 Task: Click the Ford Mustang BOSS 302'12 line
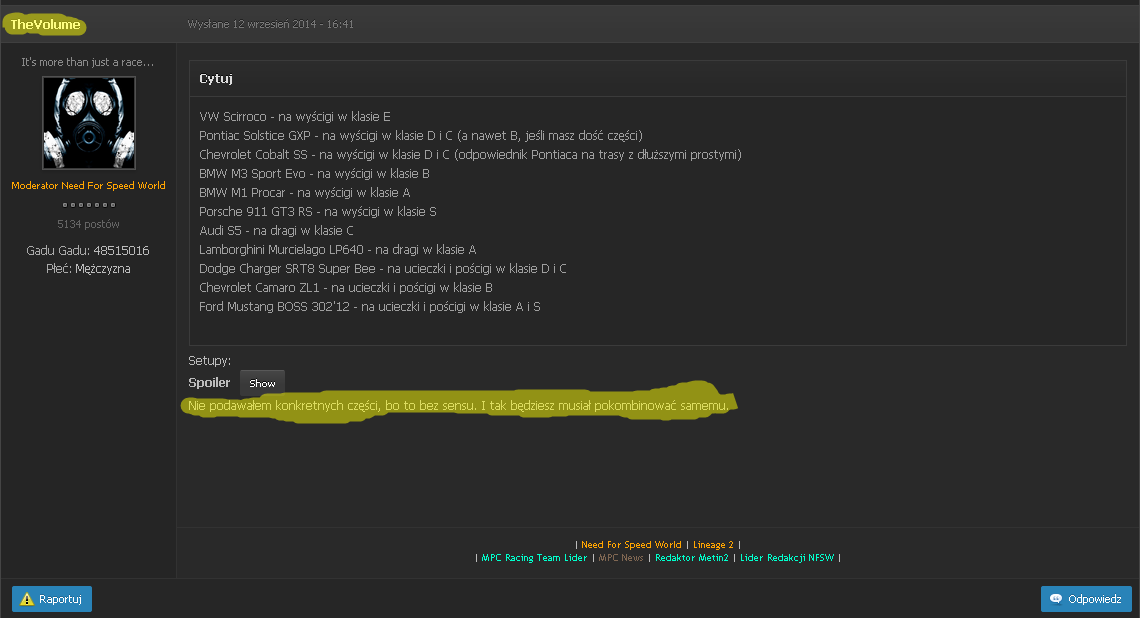click(x=369, y=306)
